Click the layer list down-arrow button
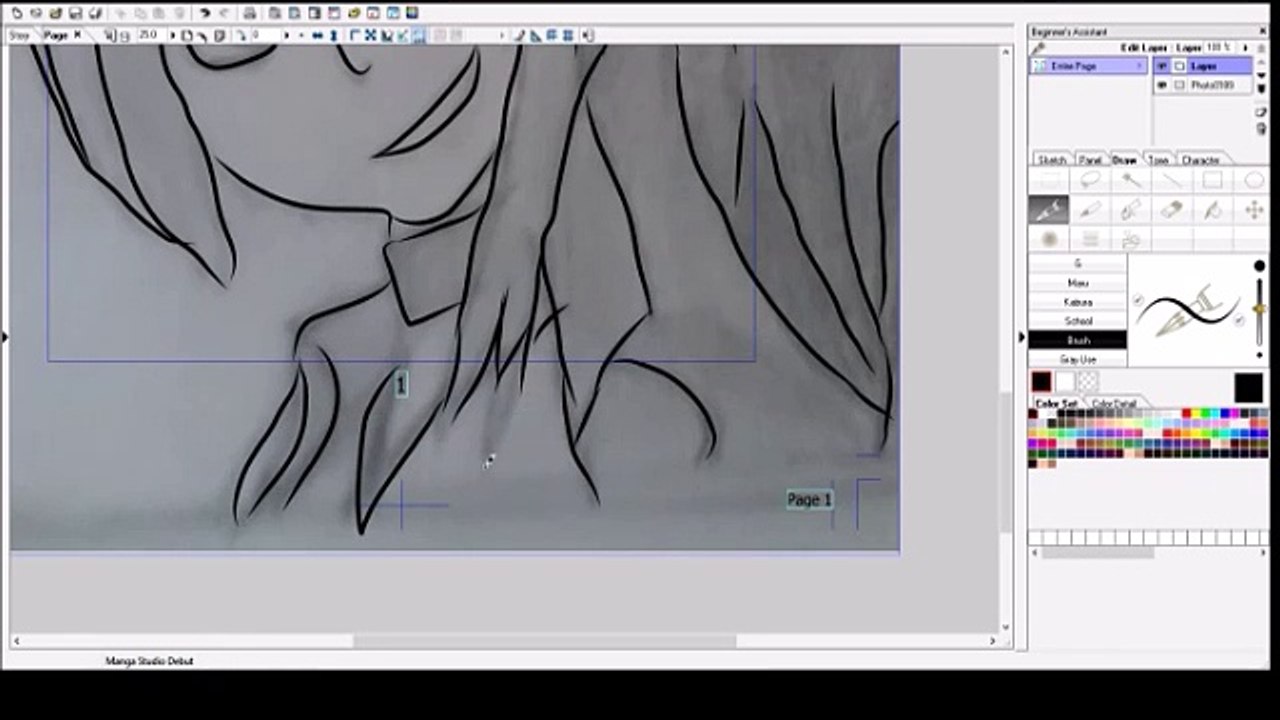This screenshot has height=720, width=1280. point(1261,75)
